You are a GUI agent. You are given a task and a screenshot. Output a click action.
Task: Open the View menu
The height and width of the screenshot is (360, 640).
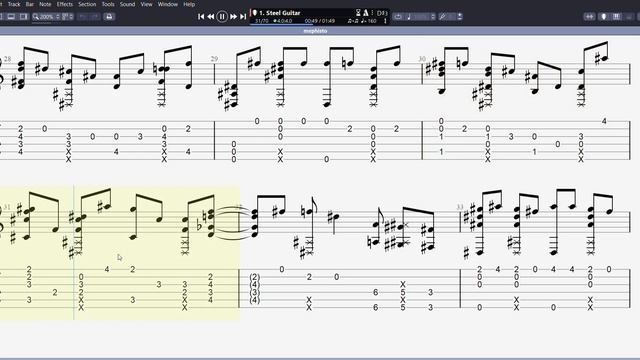point(146,4)
